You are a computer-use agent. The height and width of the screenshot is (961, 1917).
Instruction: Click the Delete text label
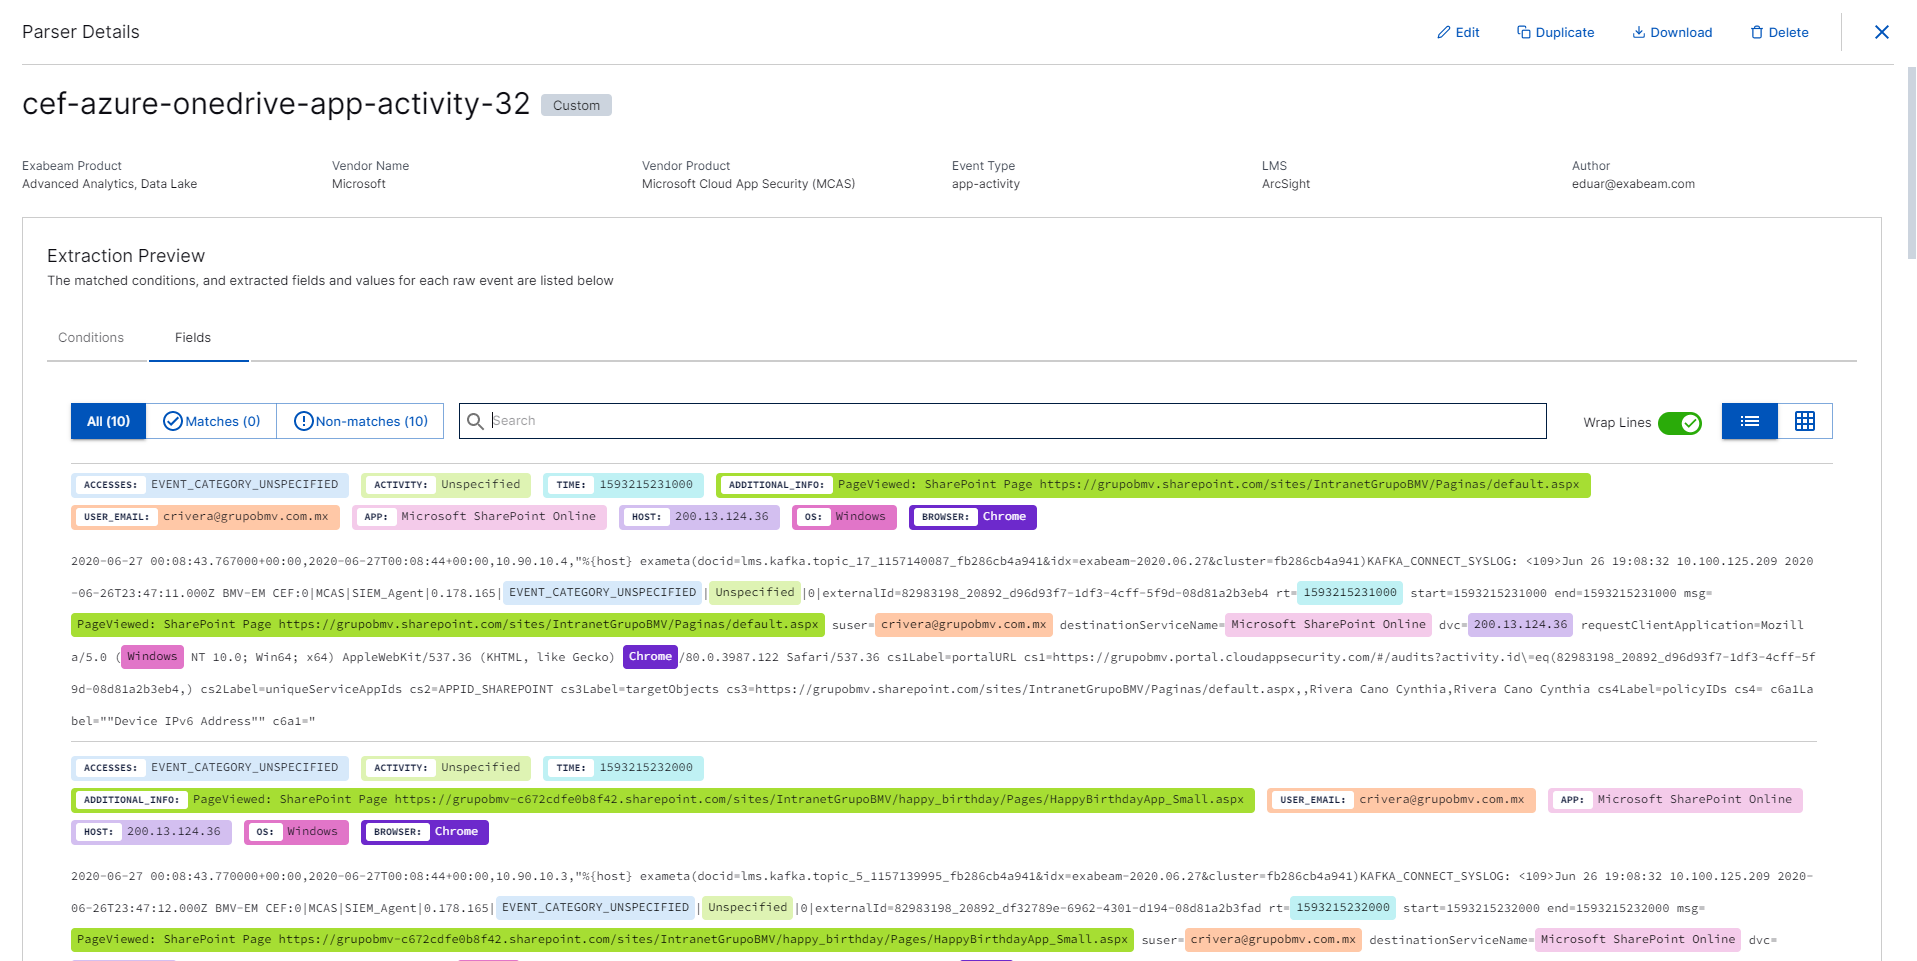(x=1788, y=32)
